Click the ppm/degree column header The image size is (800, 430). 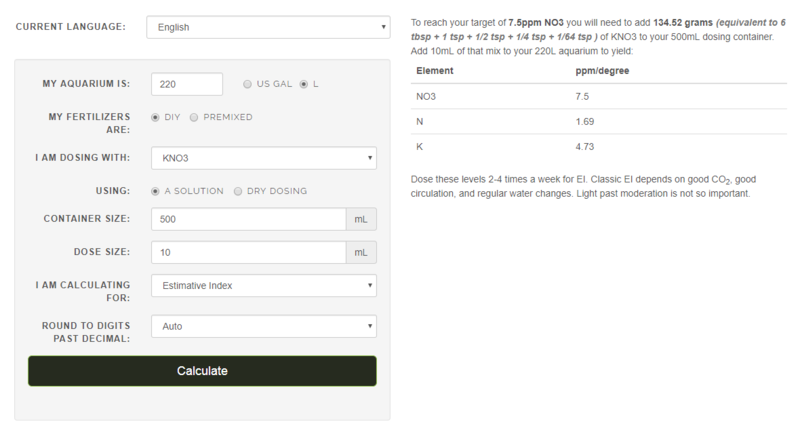[602, 71]
